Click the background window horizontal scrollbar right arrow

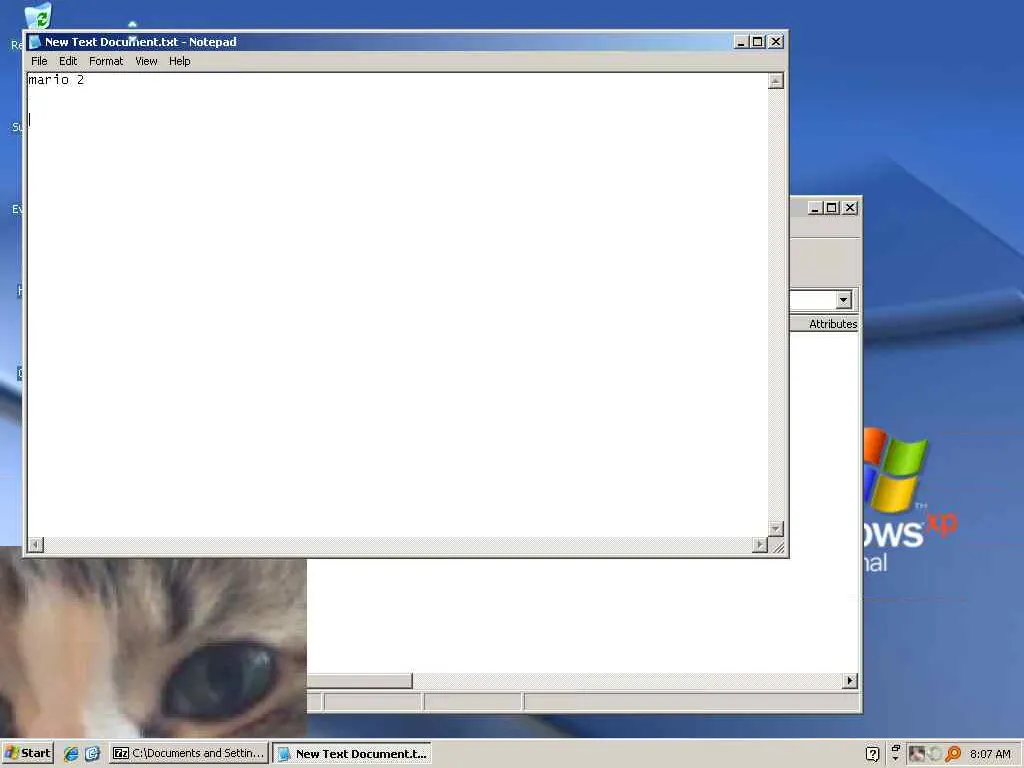click(x=850, y=680)
